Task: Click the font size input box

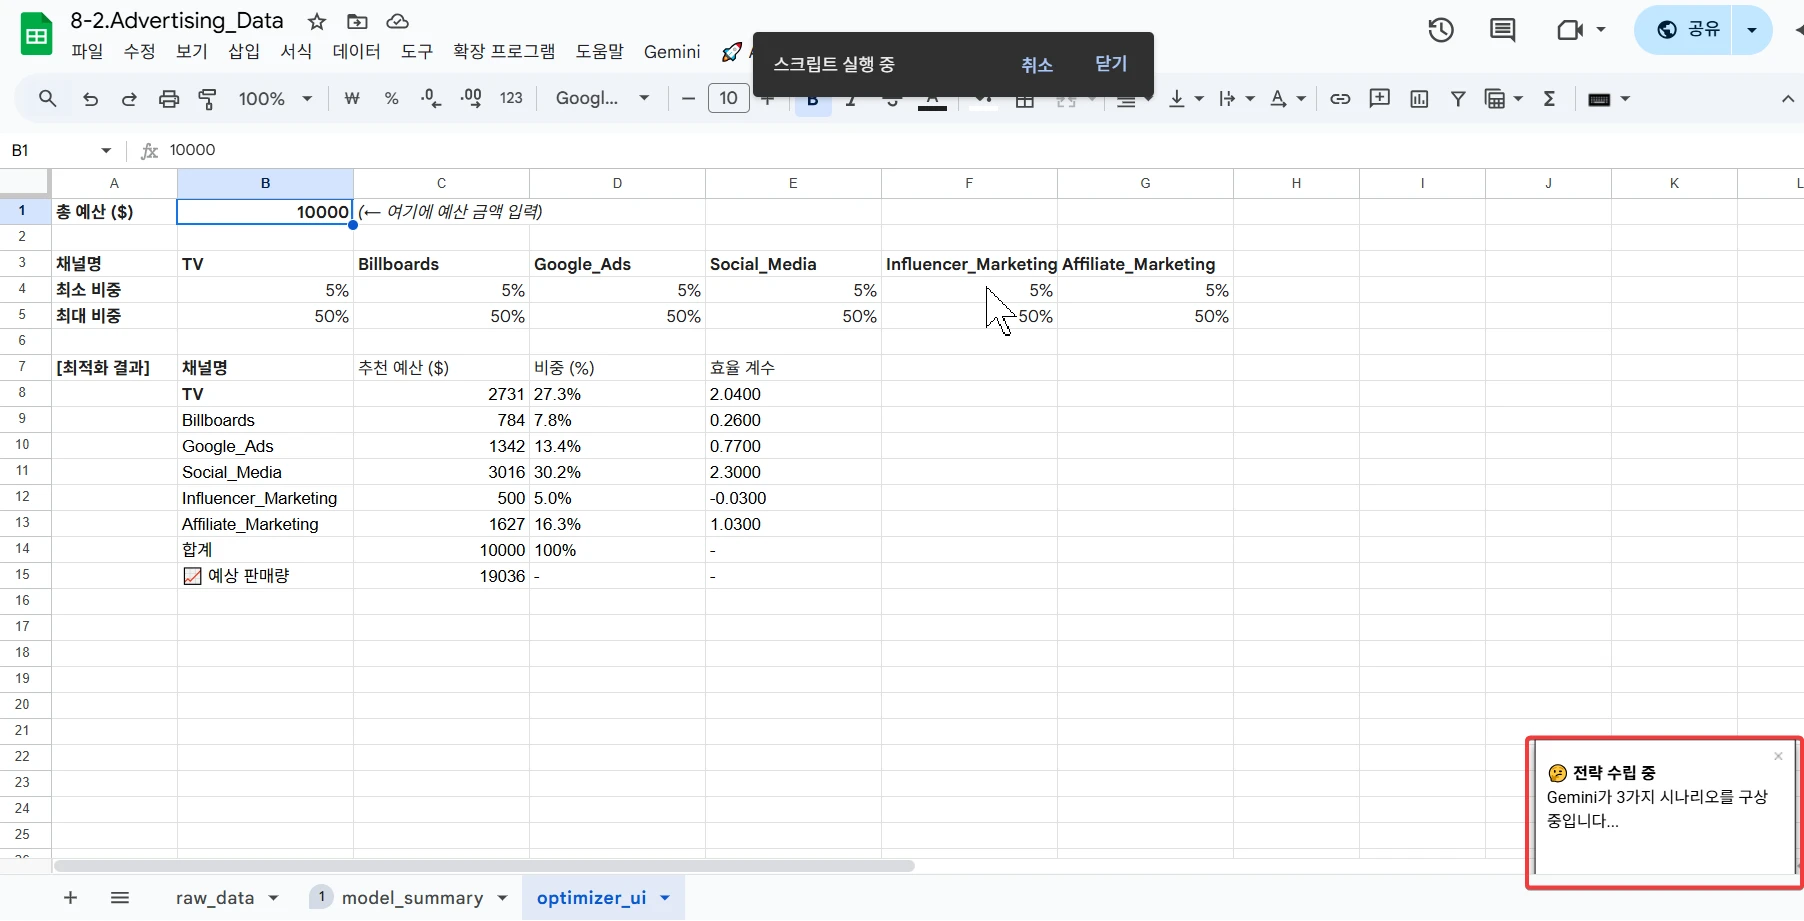Action: point(728,99)
